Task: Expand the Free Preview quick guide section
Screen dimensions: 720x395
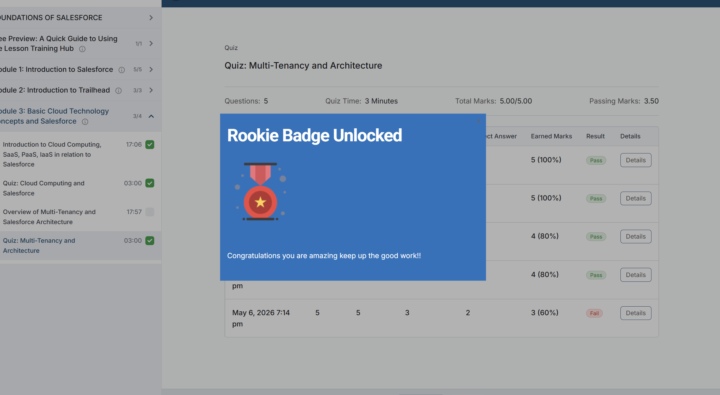Action: pyautogui.click(x=151, y=43)
